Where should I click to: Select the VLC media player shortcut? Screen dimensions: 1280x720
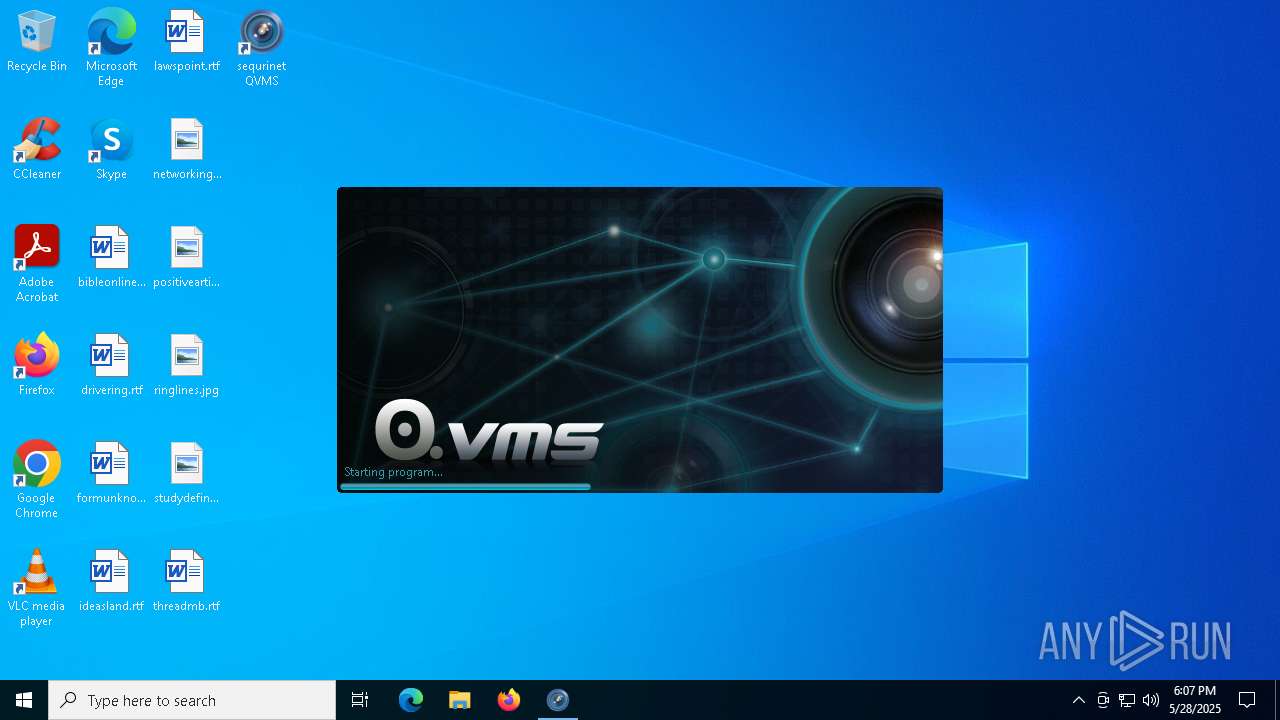[x=37, y=588]
